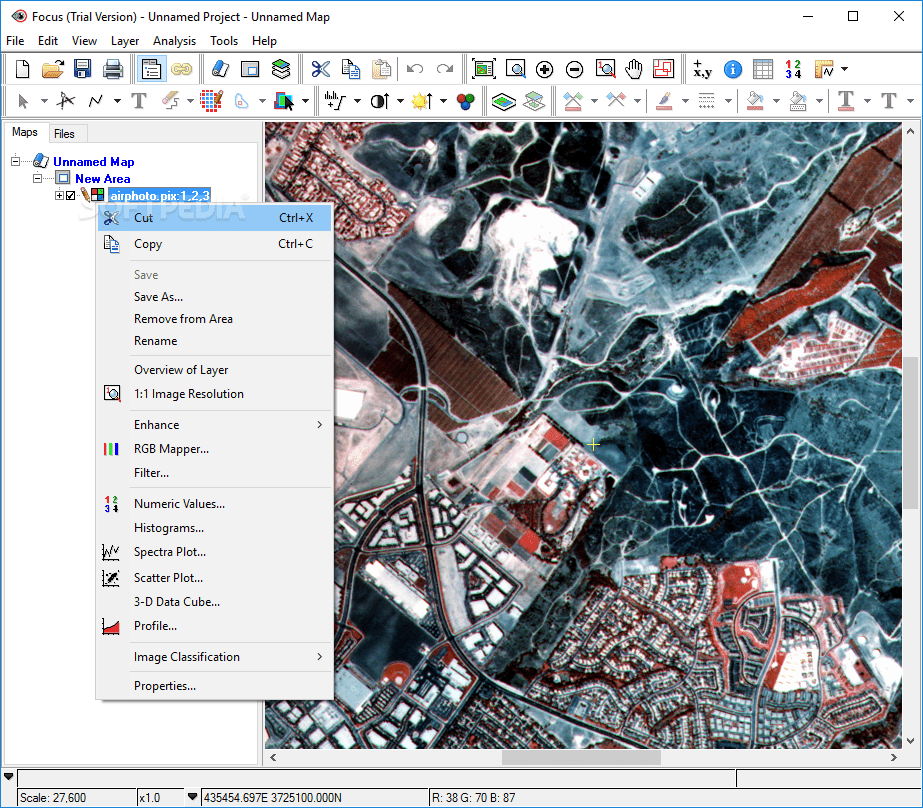Click the Zoom Out minus icon
This screenshot has height=808, width=923.
pos(574,69)
